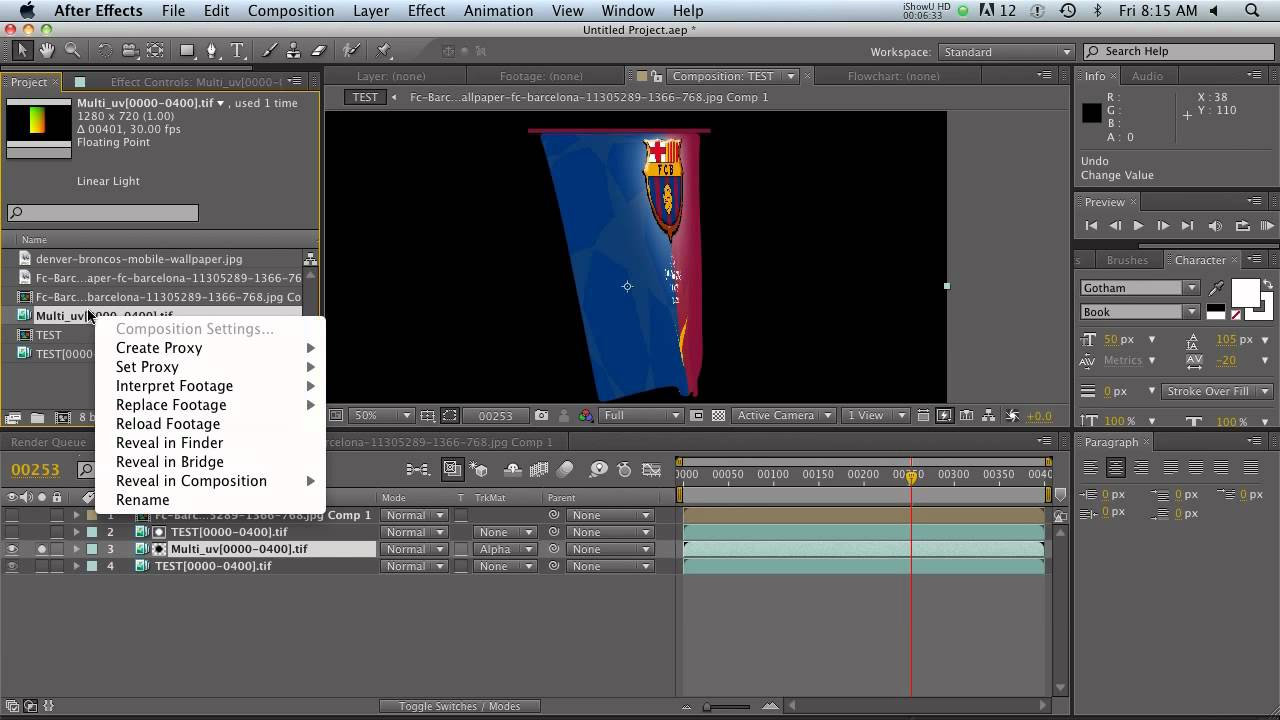Open the 1 View layout dropdown
The image size is (1280, 720).
(x=875, y=416)
